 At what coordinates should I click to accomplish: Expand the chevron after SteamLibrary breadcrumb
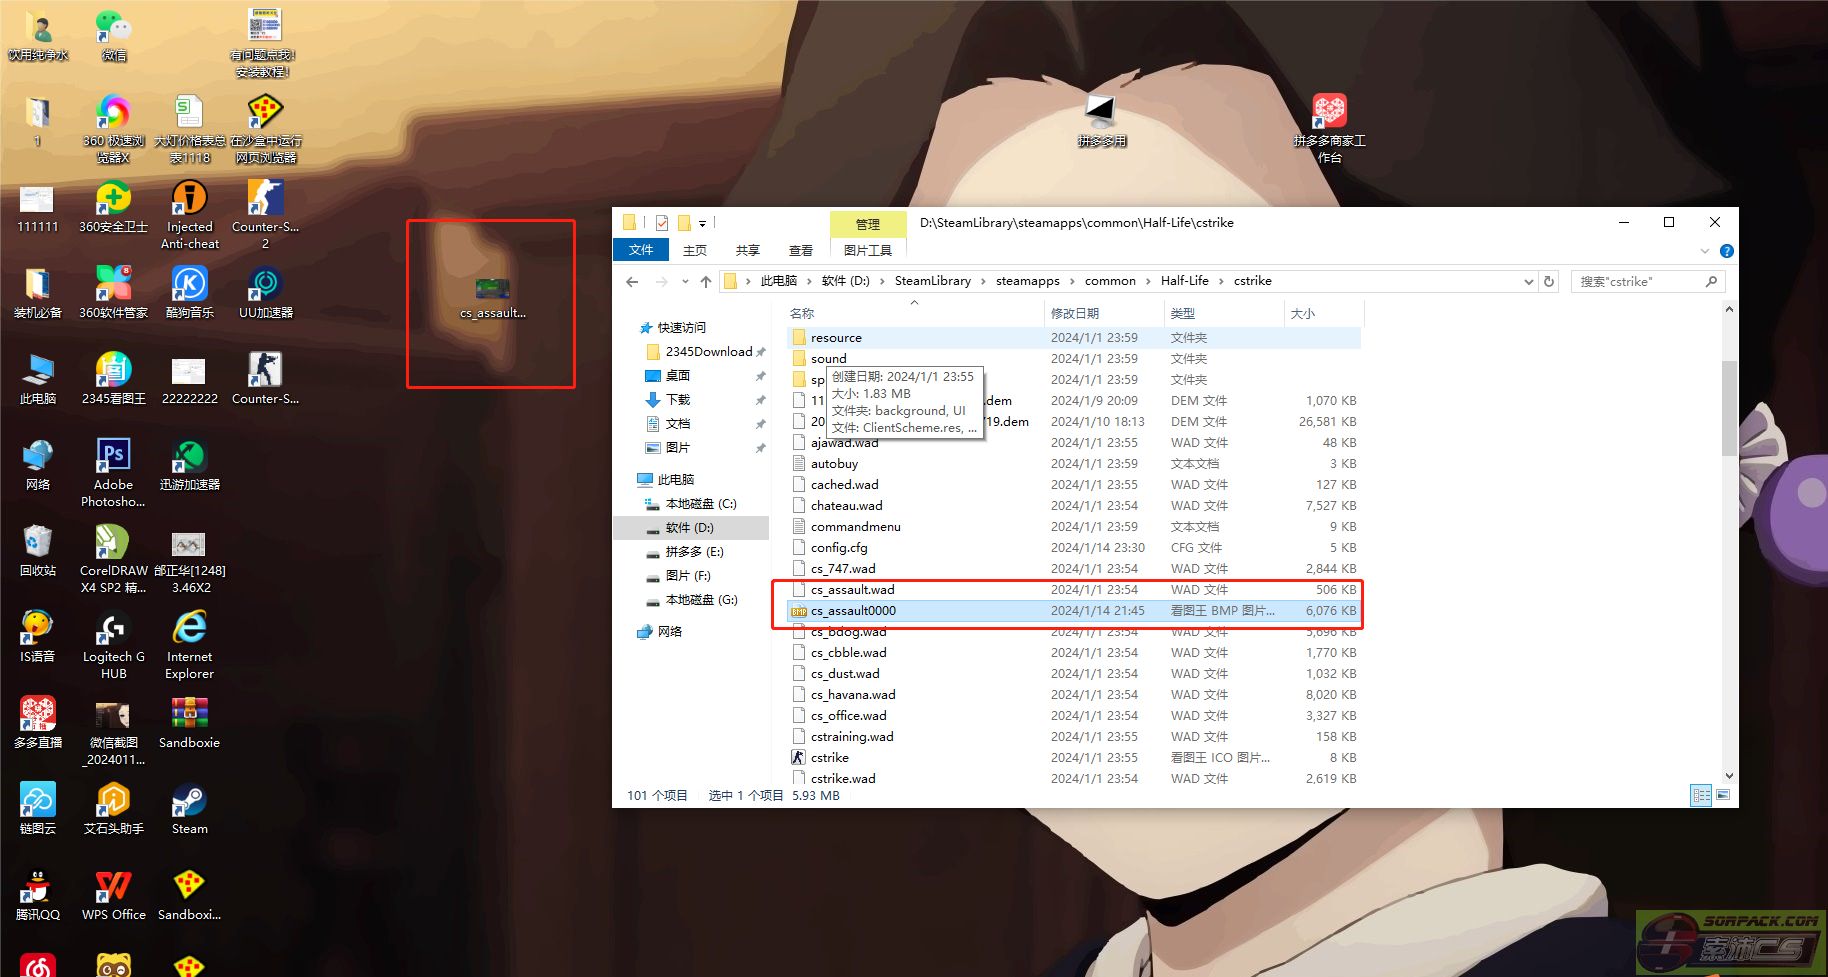(983, 281)
